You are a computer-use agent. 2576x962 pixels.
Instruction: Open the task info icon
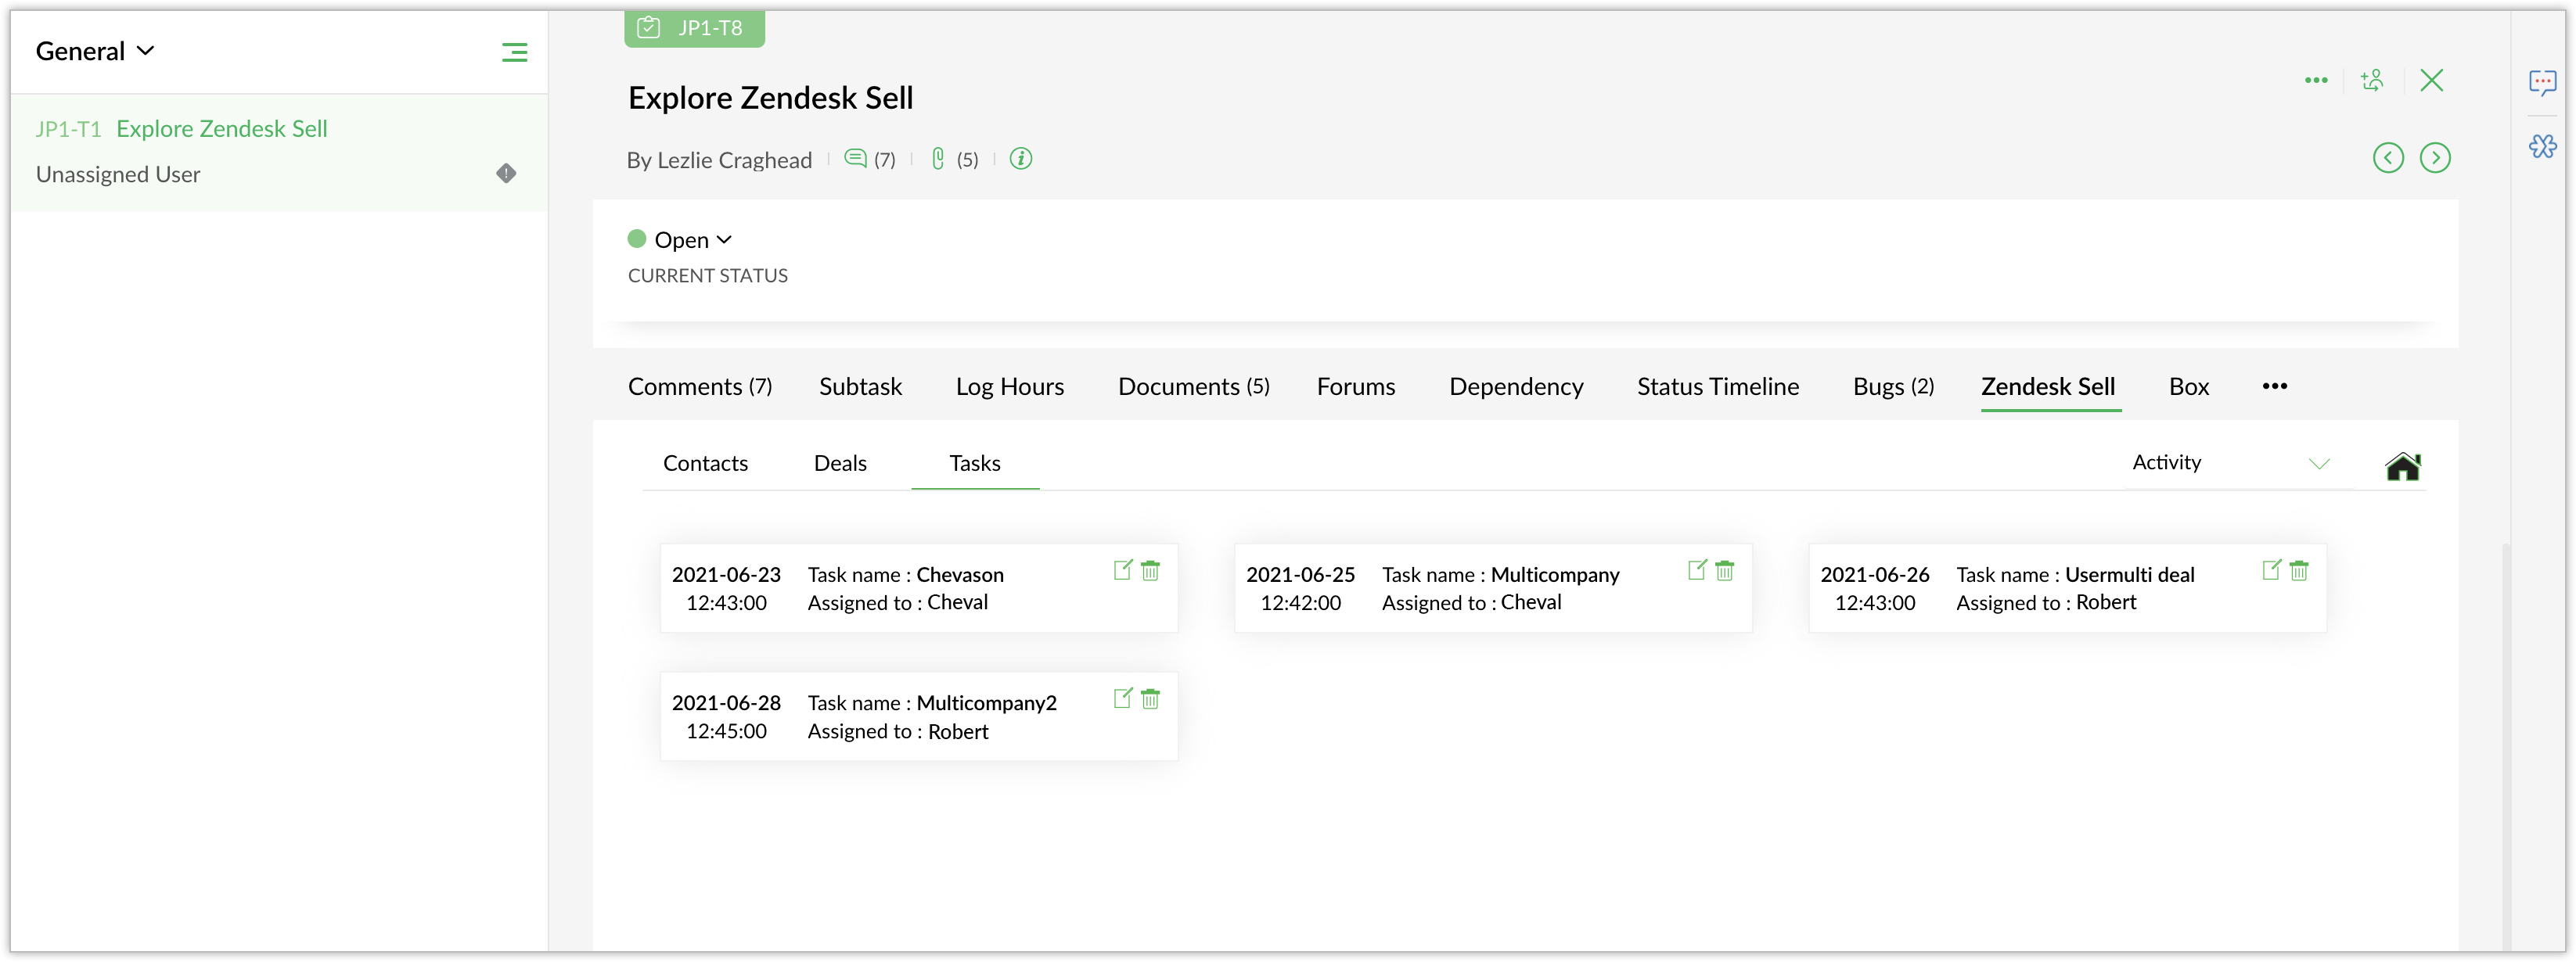point(1020,159)
